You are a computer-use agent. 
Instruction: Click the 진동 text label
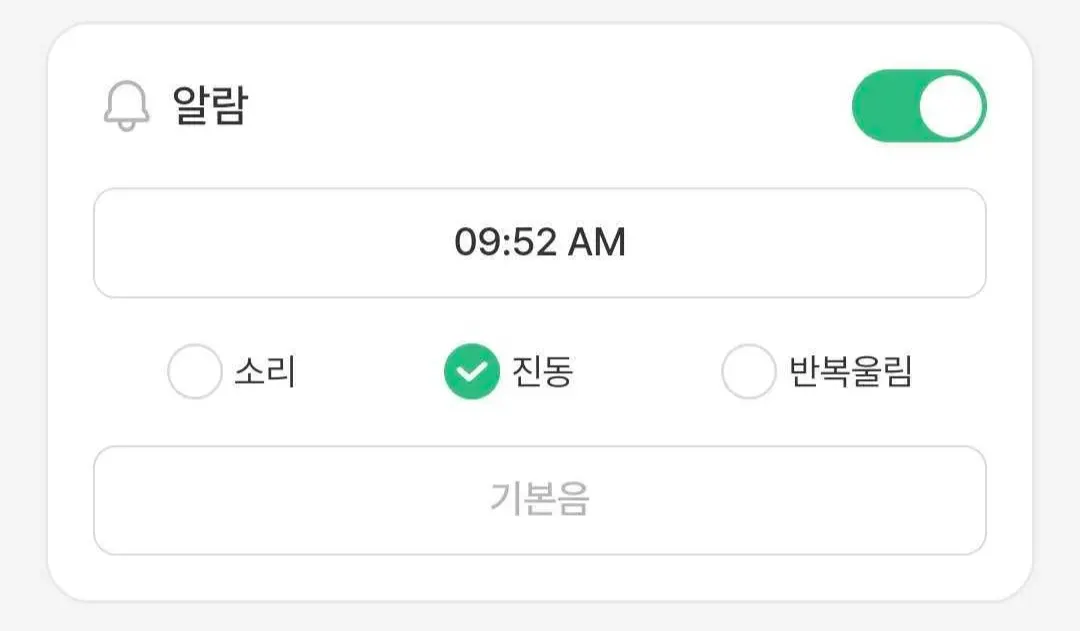[542, 372]
